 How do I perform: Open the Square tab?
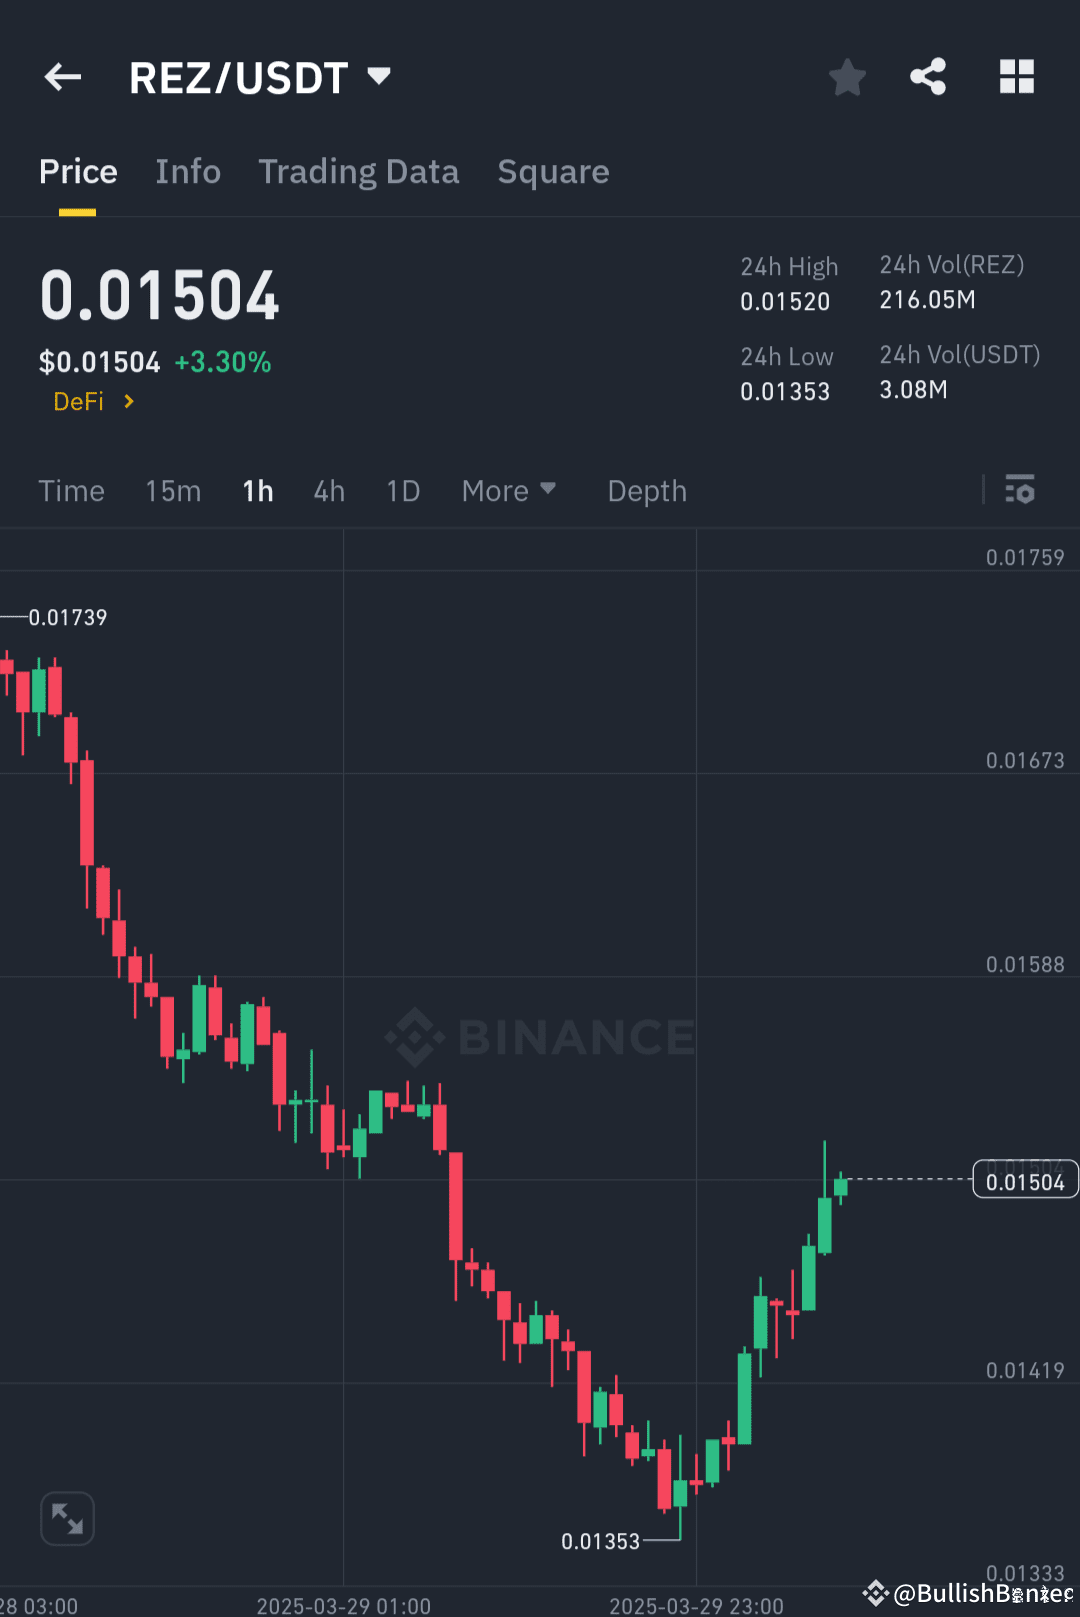[x=553, y=172]
